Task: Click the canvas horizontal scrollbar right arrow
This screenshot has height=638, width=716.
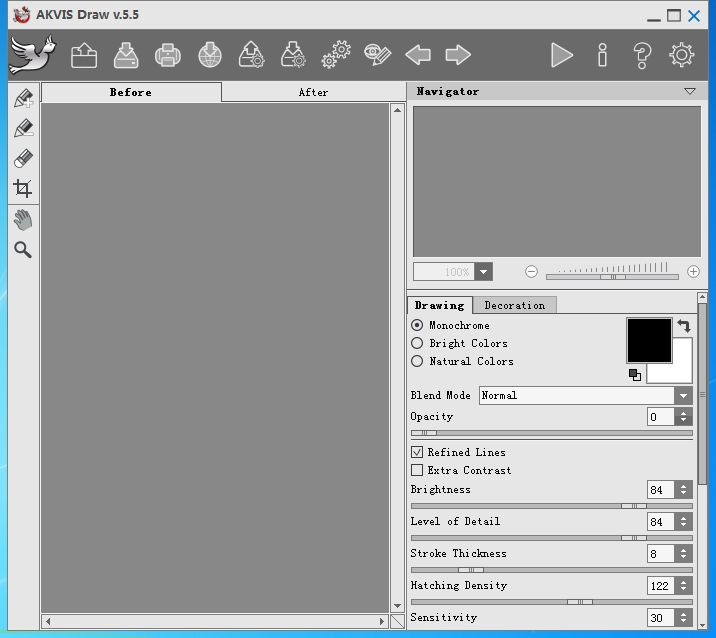Action: click(382, 622)
